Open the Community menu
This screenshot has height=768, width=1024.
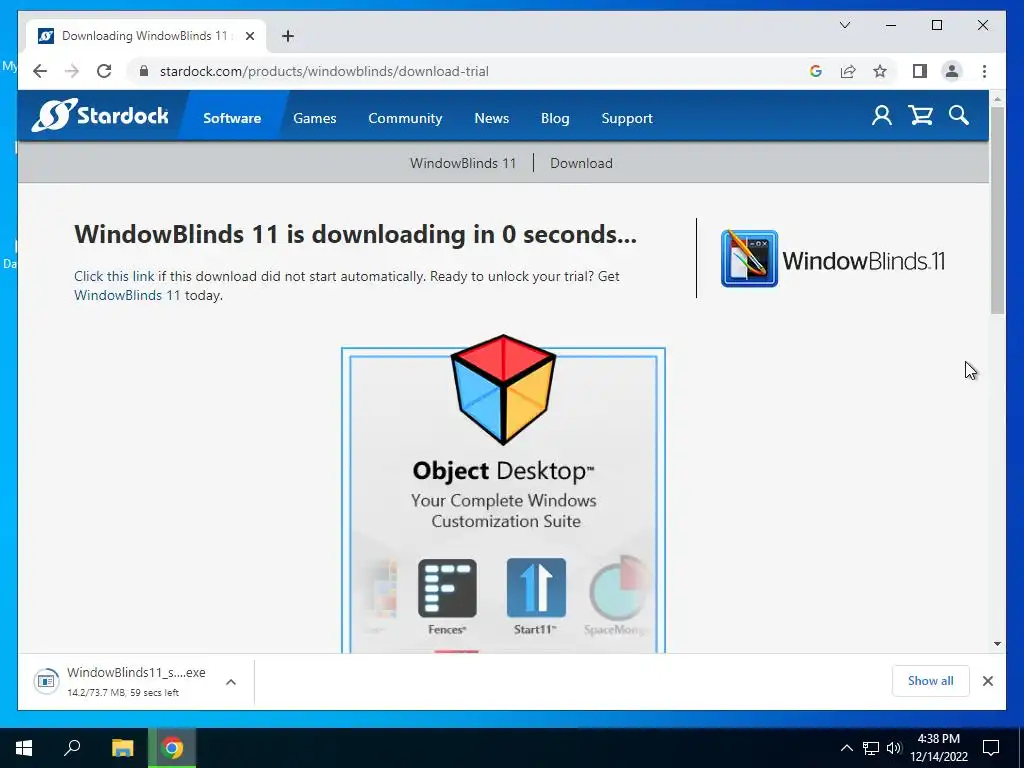point(405,118)
